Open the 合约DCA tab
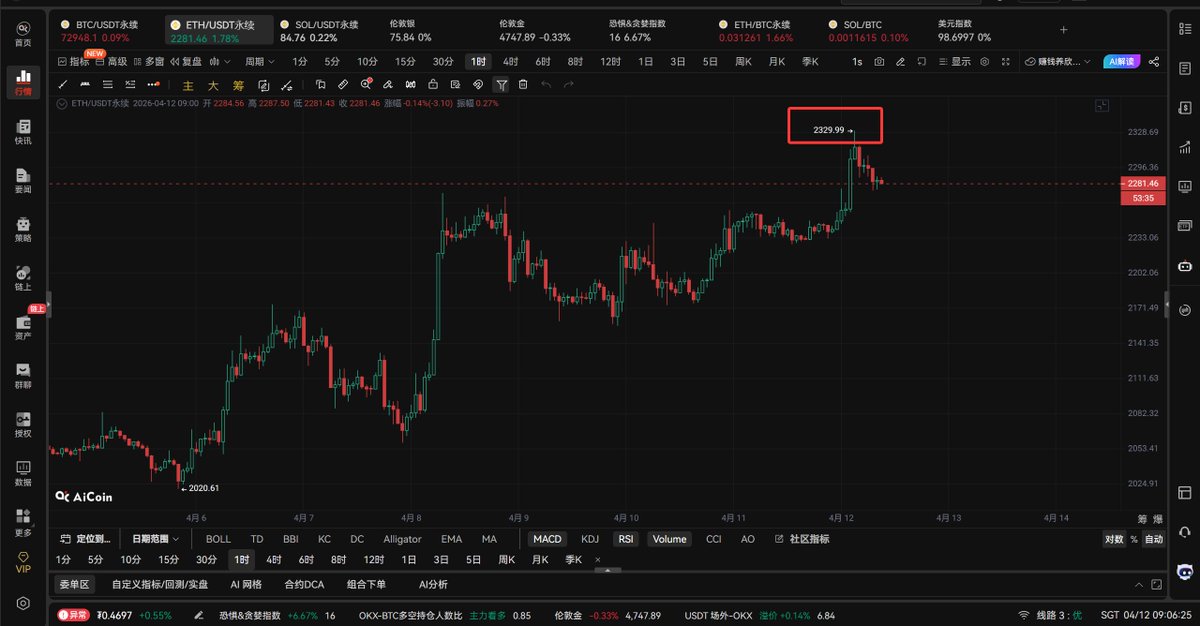The image size is (1200, 626). pyautogui.click(x=304, y=584)
